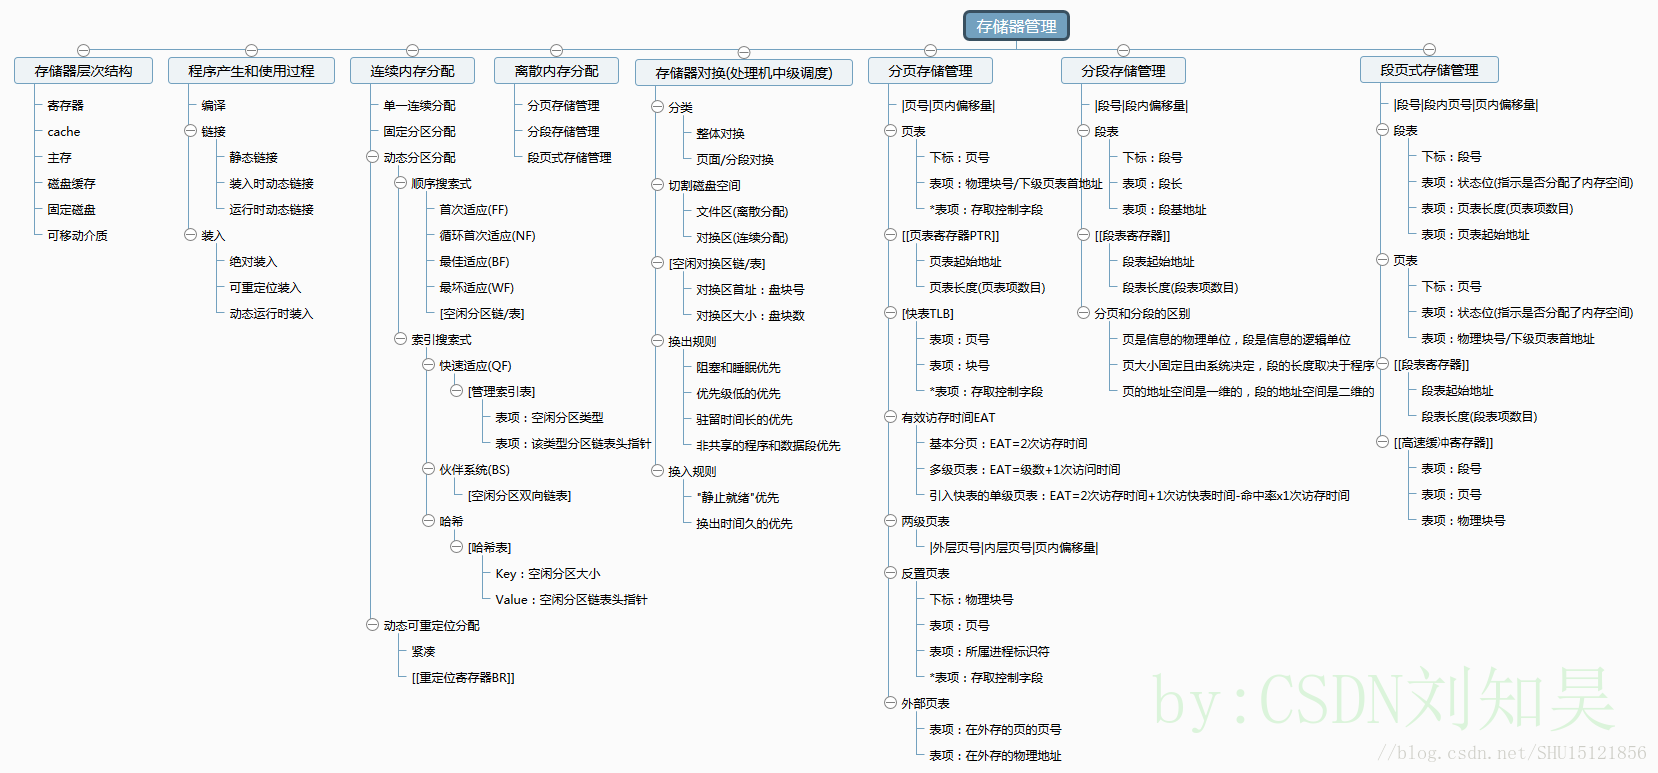
Task: Select the |外层页号|内层页号|页内偏移量| node
Action: pos(1013,547)
